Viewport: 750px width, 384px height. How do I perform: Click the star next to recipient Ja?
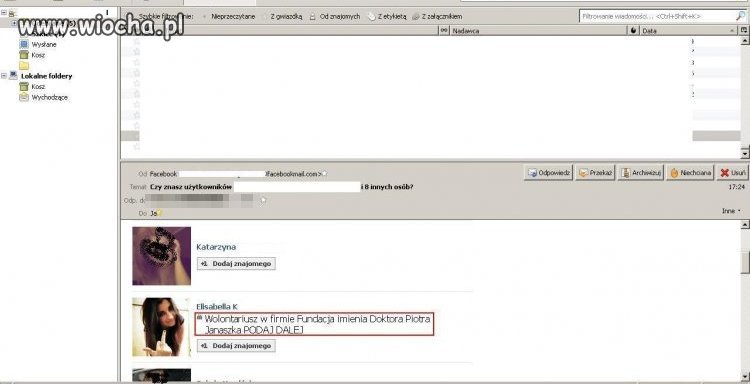(x=159, y=213)
